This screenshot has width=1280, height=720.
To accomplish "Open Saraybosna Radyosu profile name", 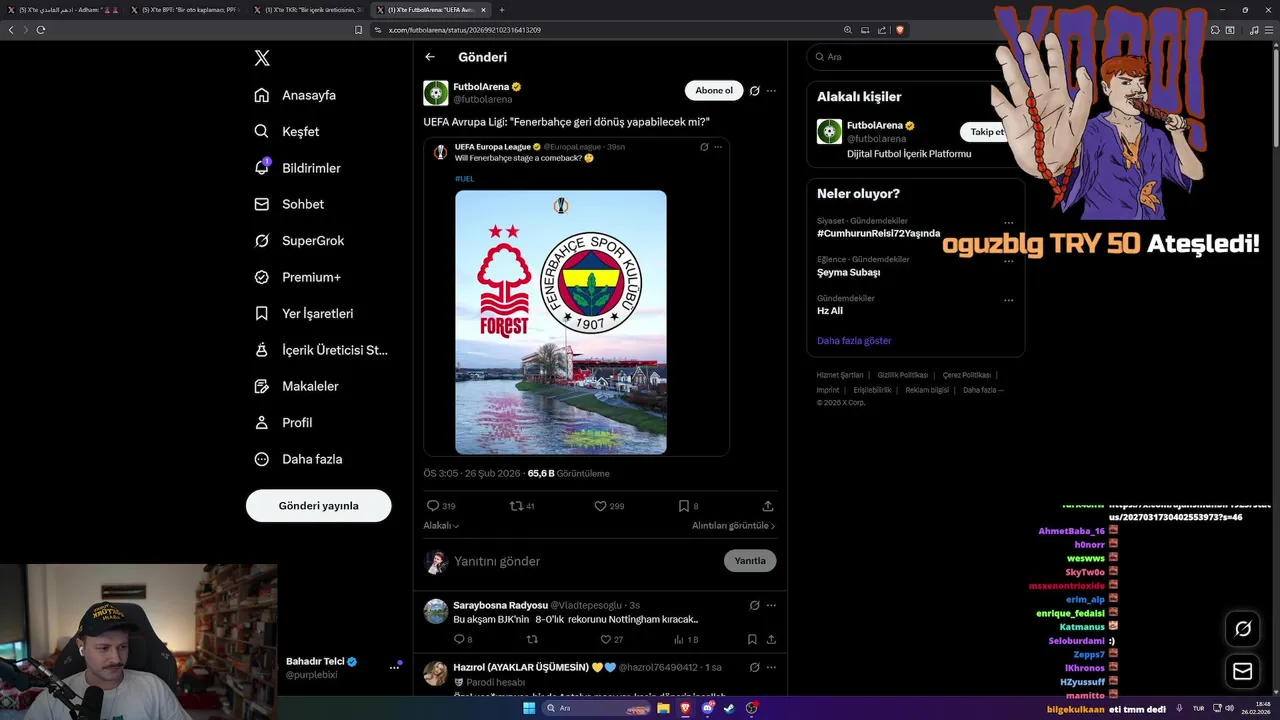I will click(500, 605).
